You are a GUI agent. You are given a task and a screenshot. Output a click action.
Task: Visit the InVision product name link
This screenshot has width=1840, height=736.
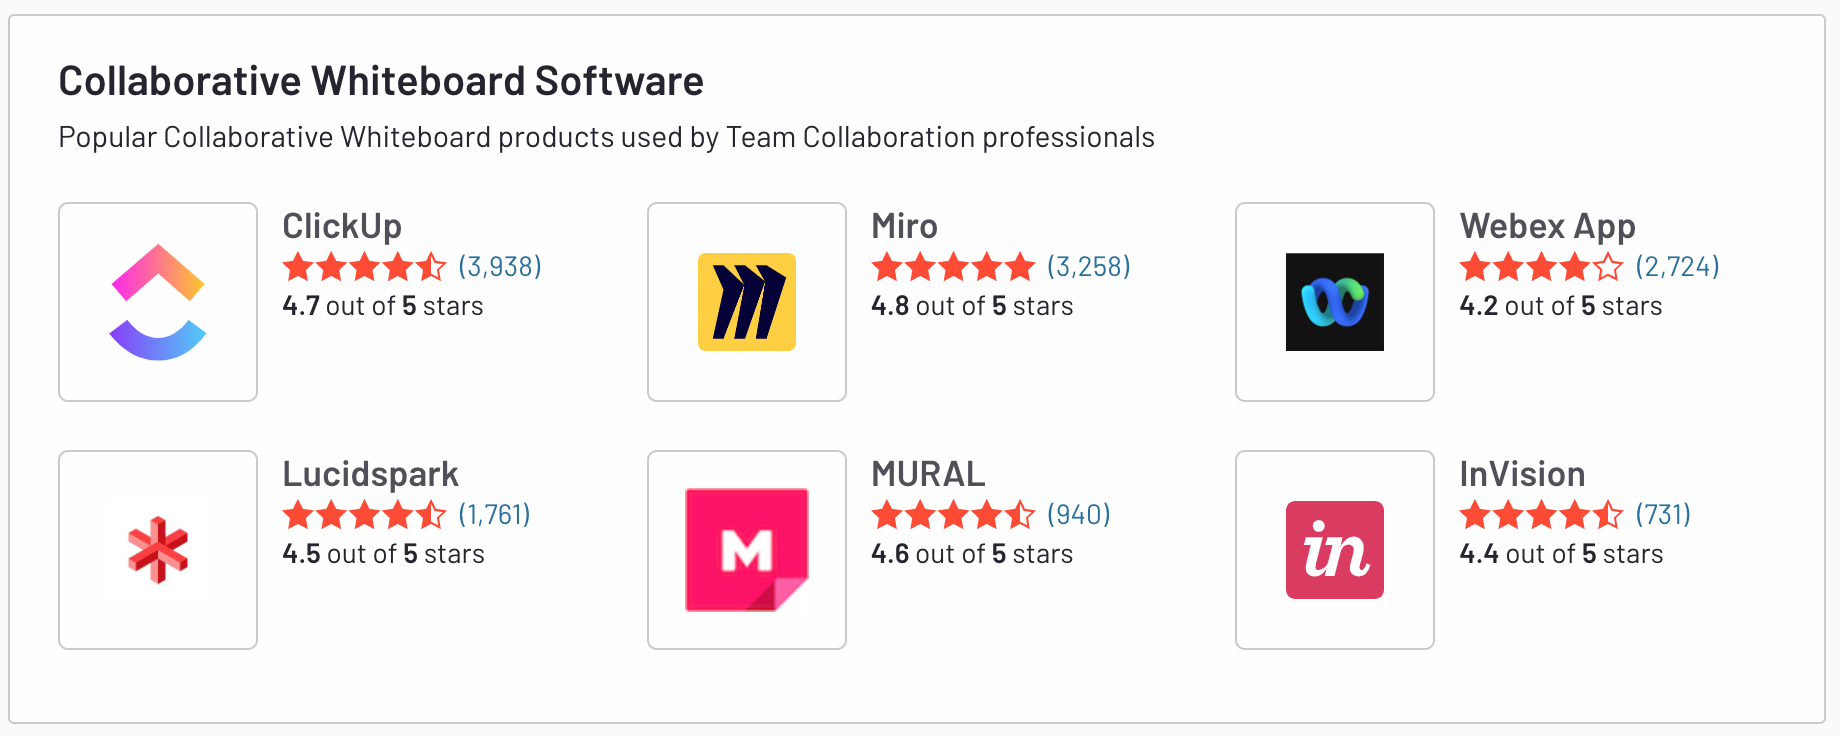(x=1522, y=474)
